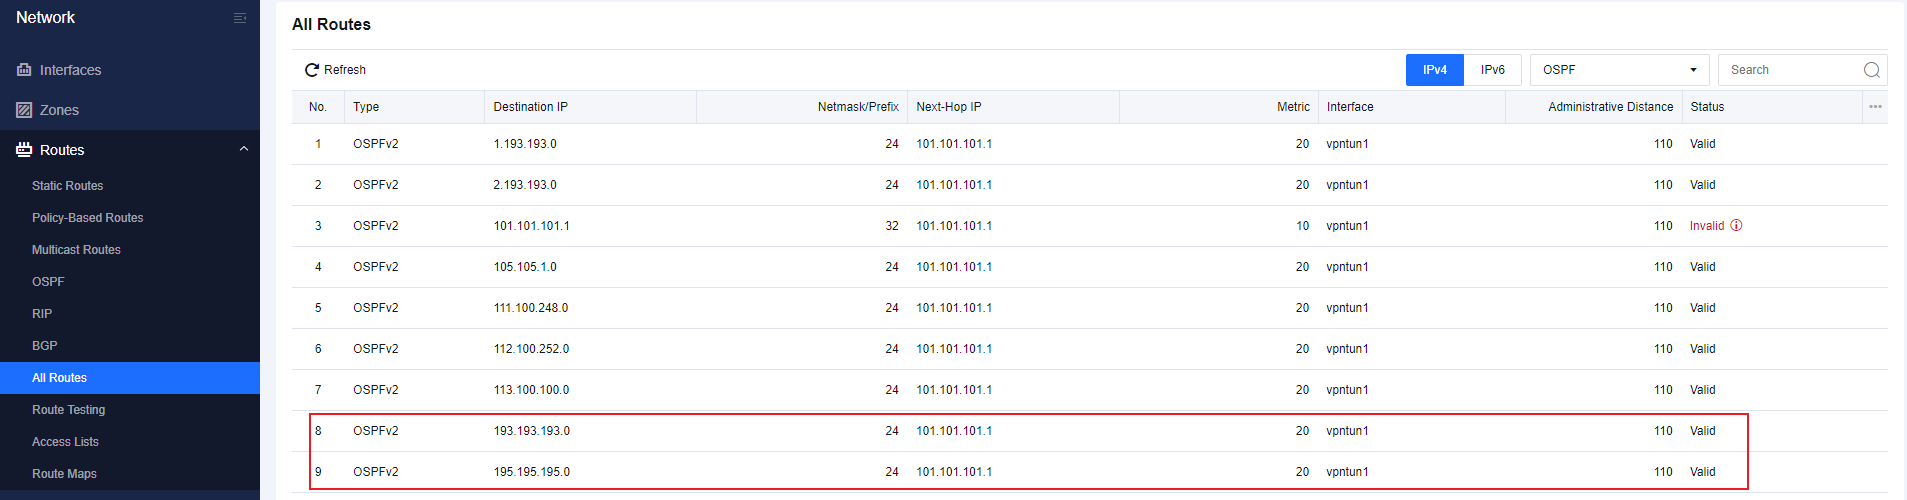Image resolution: width=1907 pixels, height=500 pixels.
Task: Click the Routes section icon
Action: 24,150
